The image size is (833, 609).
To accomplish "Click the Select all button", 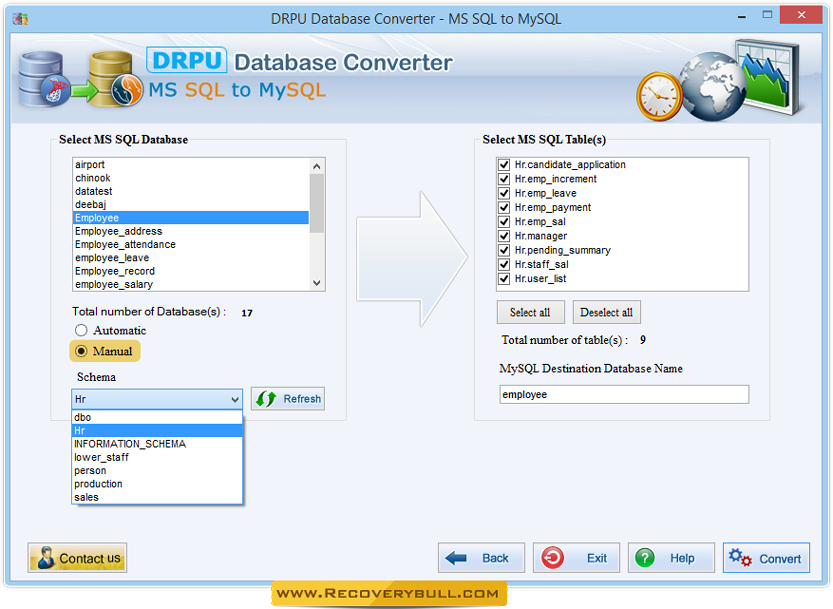I will (x=530, y=312).
